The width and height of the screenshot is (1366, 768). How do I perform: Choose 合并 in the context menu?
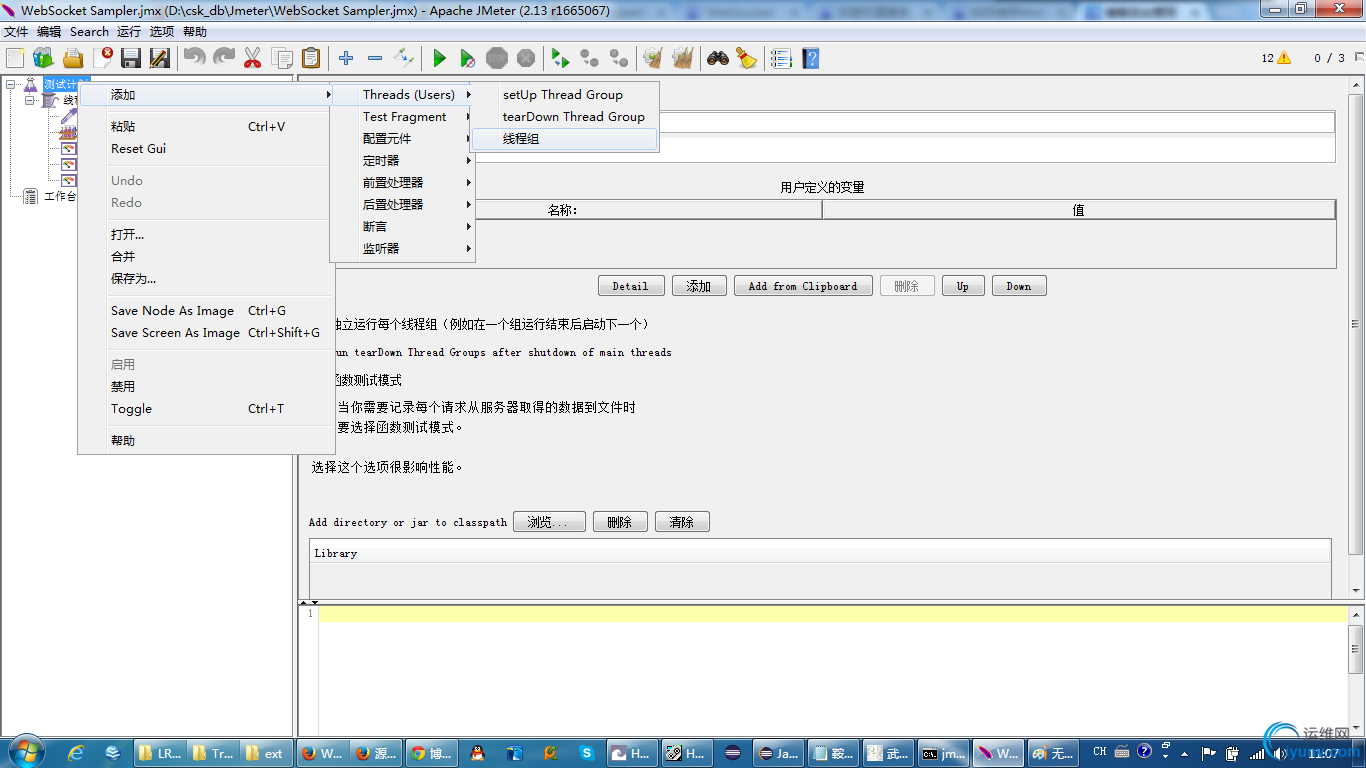click(206, 257)
